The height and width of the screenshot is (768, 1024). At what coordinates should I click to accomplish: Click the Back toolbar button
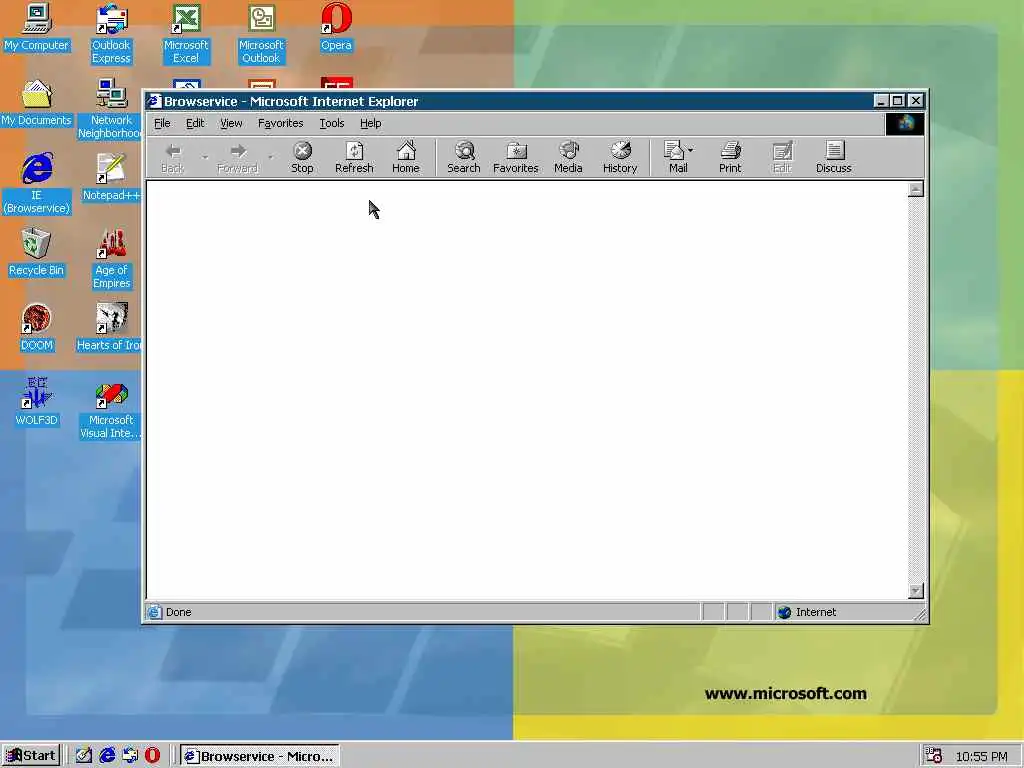coord(172,157)
